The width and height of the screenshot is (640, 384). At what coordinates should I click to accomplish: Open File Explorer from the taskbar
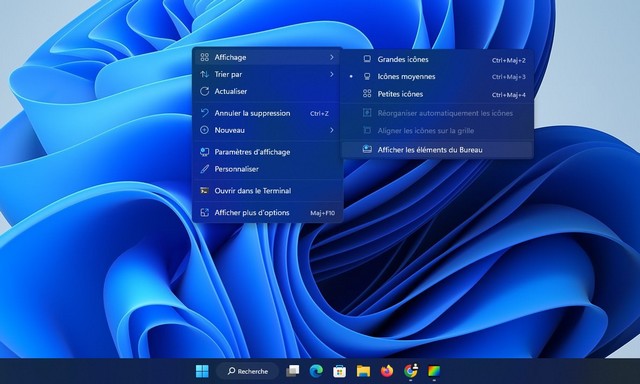(363, 371)
